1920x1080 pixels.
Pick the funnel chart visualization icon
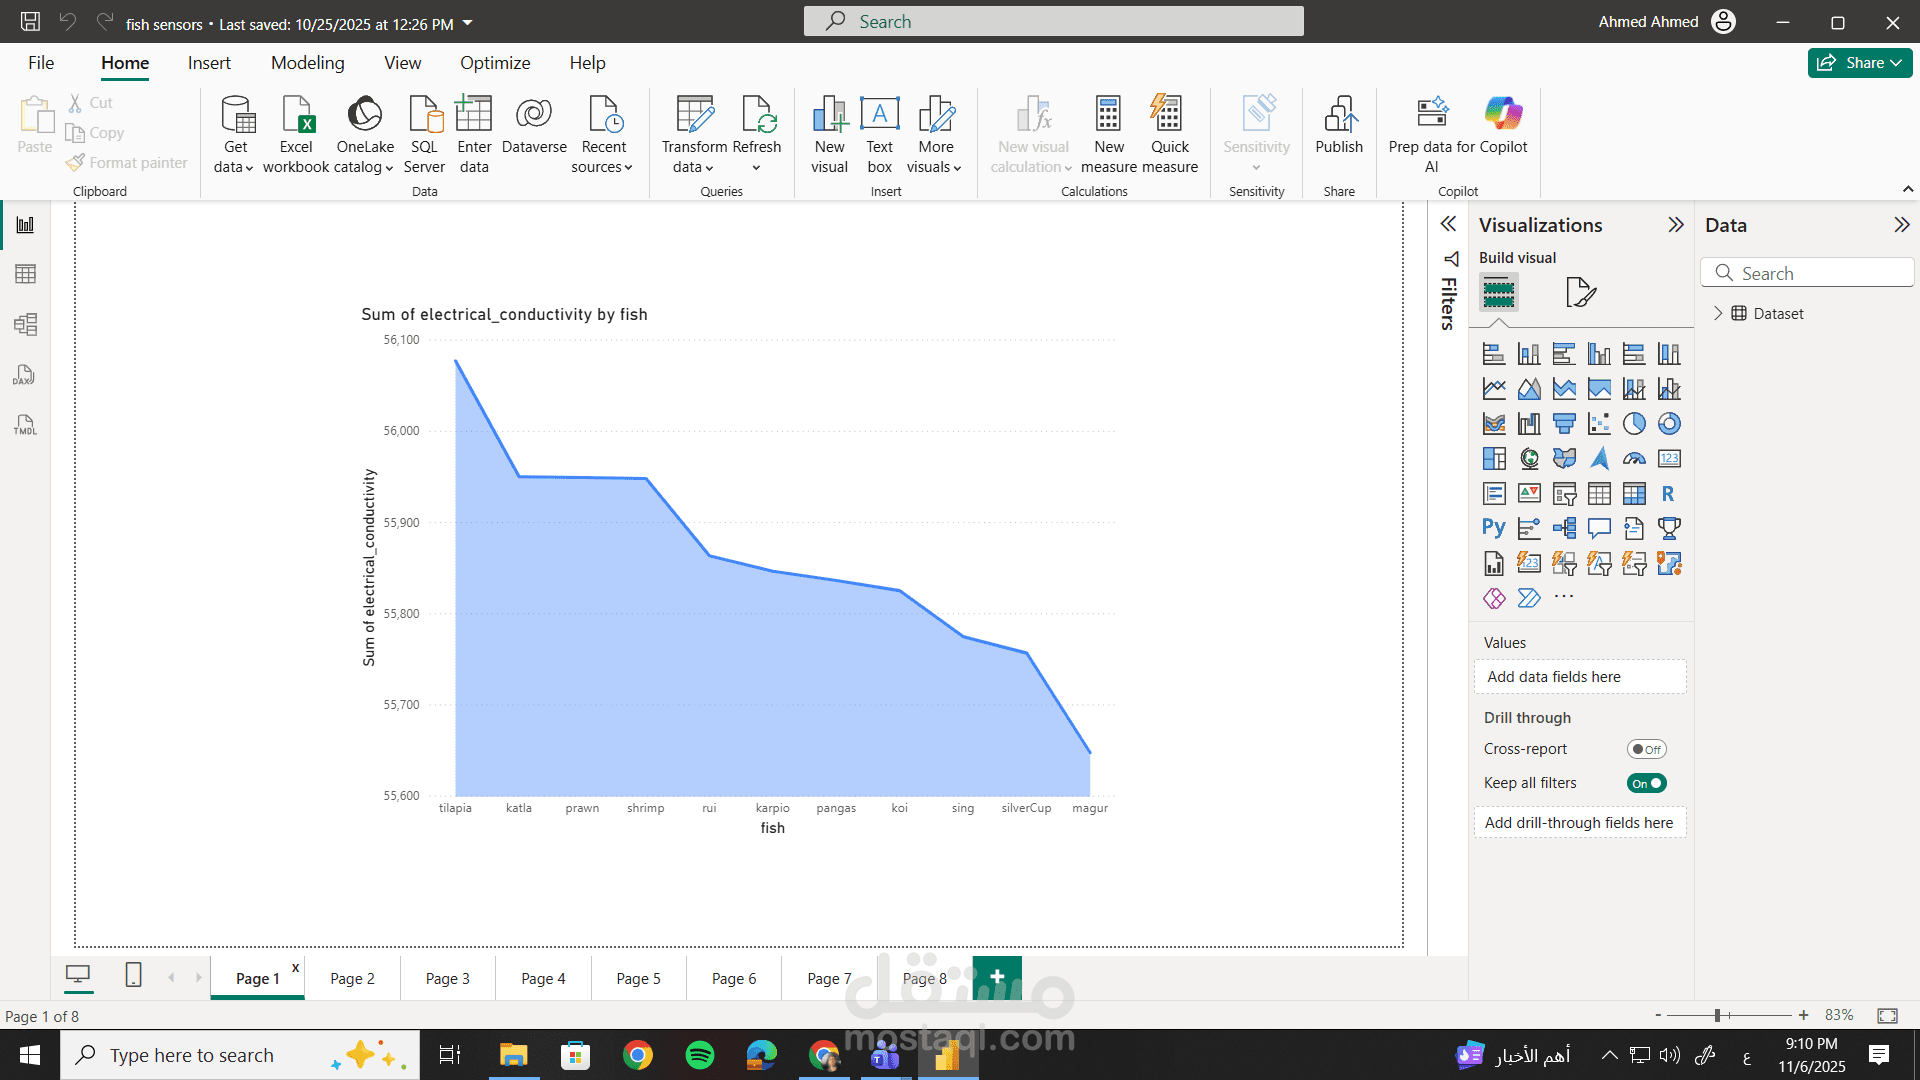(1564, 424)
